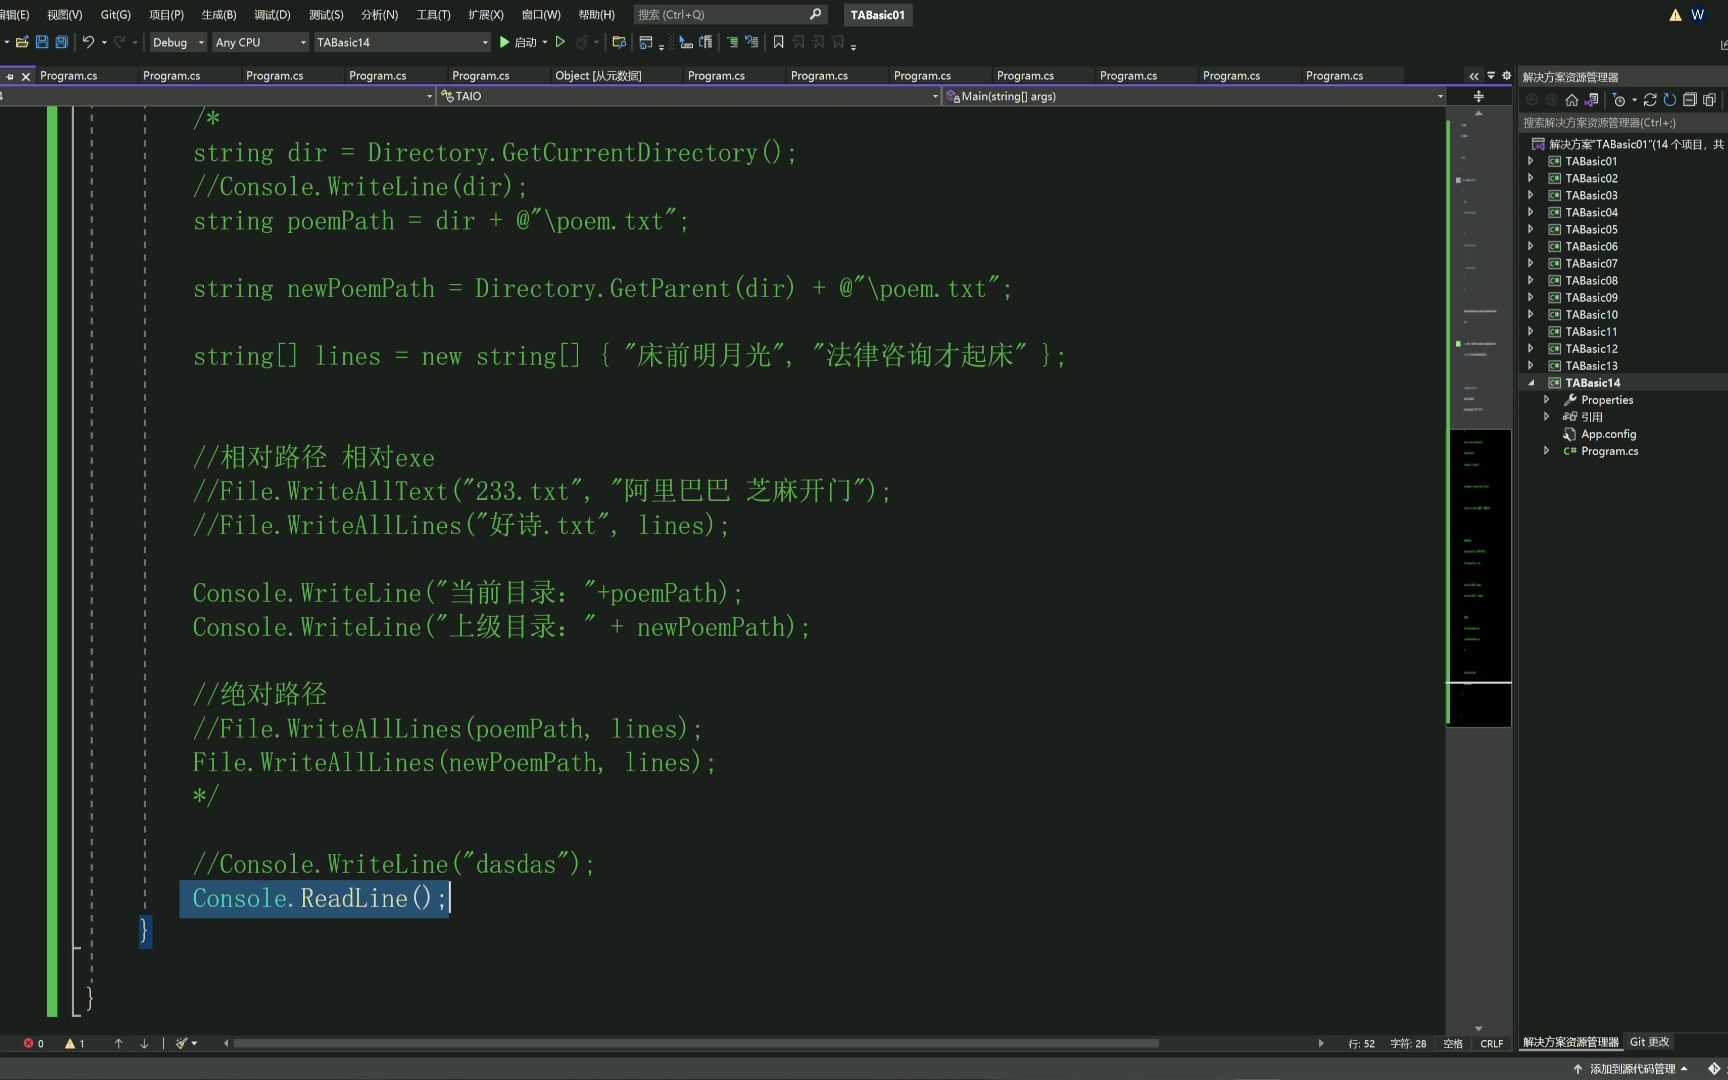Screen dimensions: 1728x1080
Task: Click the editor tab settings gear icon
Action: (x=1506, y=75)
